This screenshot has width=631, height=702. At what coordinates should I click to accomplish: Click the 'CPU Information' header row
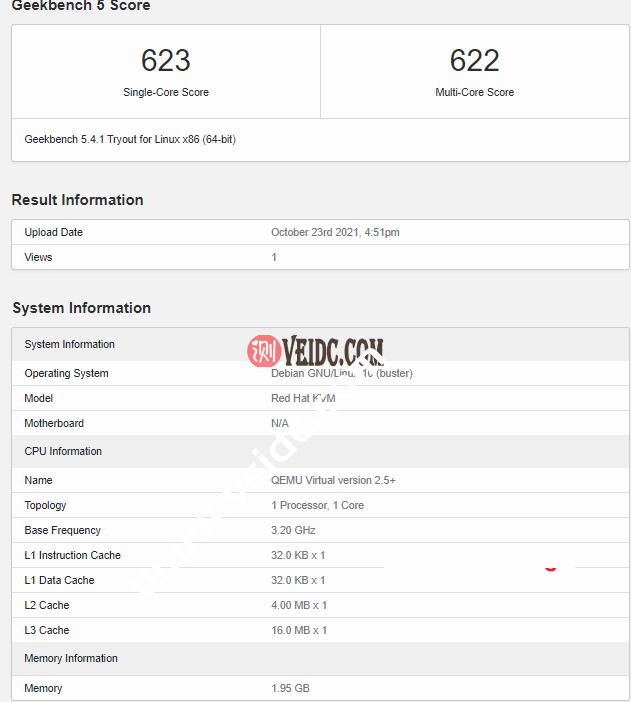pos(320,451)
